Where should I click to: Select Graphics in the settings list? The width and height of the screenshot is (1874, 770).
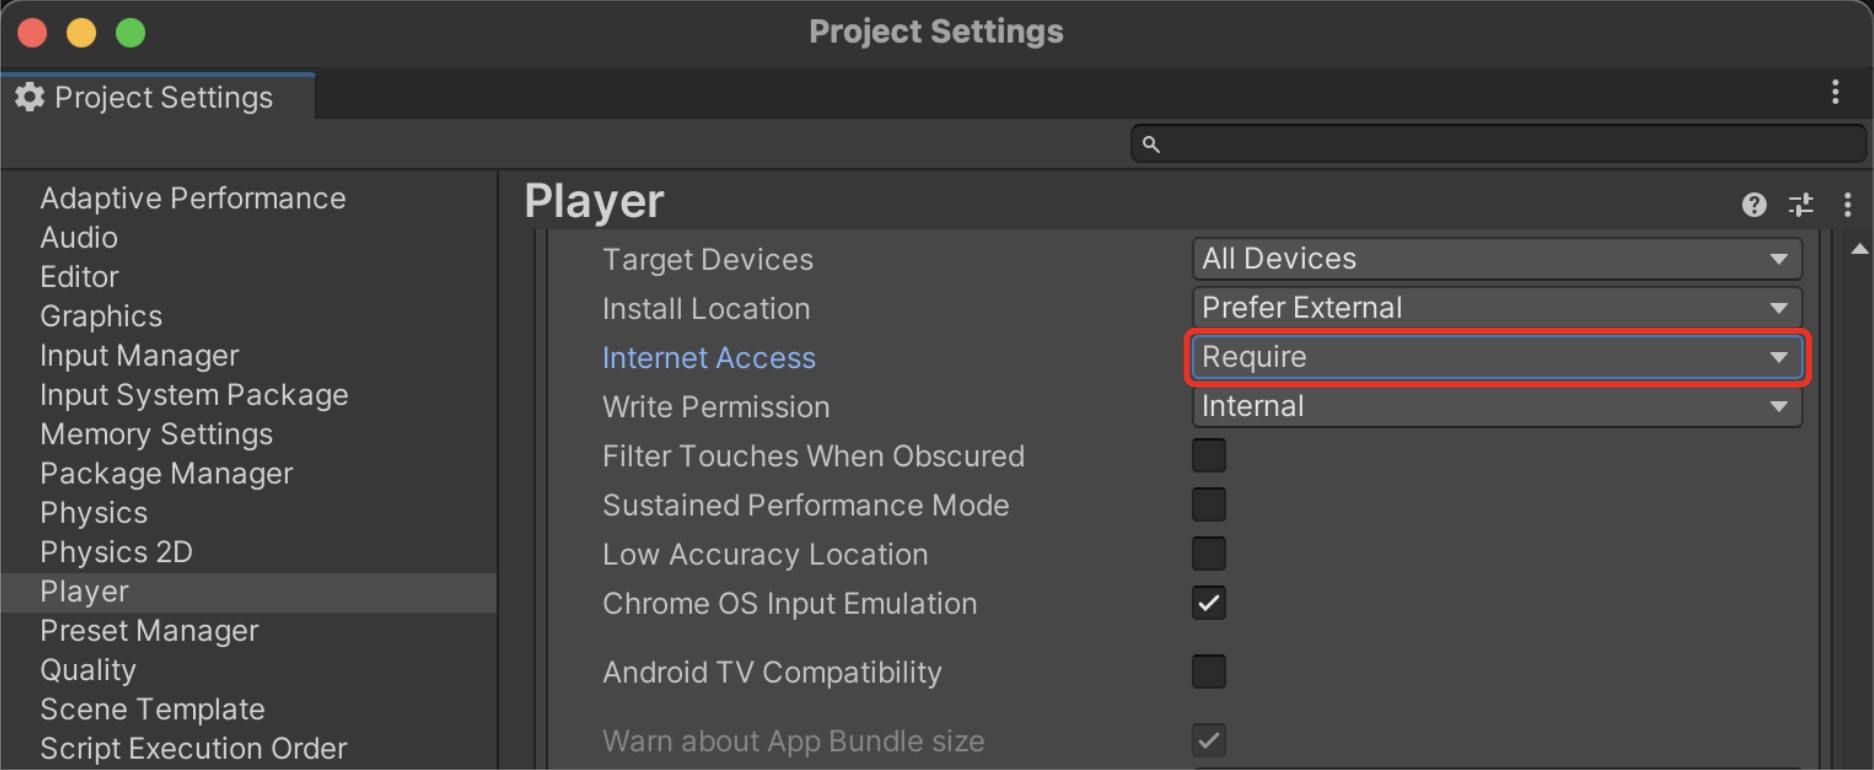tap(101, 316)
